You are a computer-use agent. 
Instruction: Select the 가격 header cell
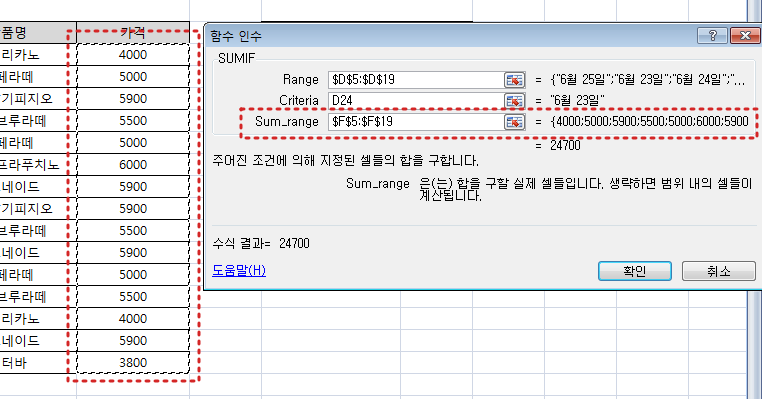pyautogui.click(x=133, y=33)
